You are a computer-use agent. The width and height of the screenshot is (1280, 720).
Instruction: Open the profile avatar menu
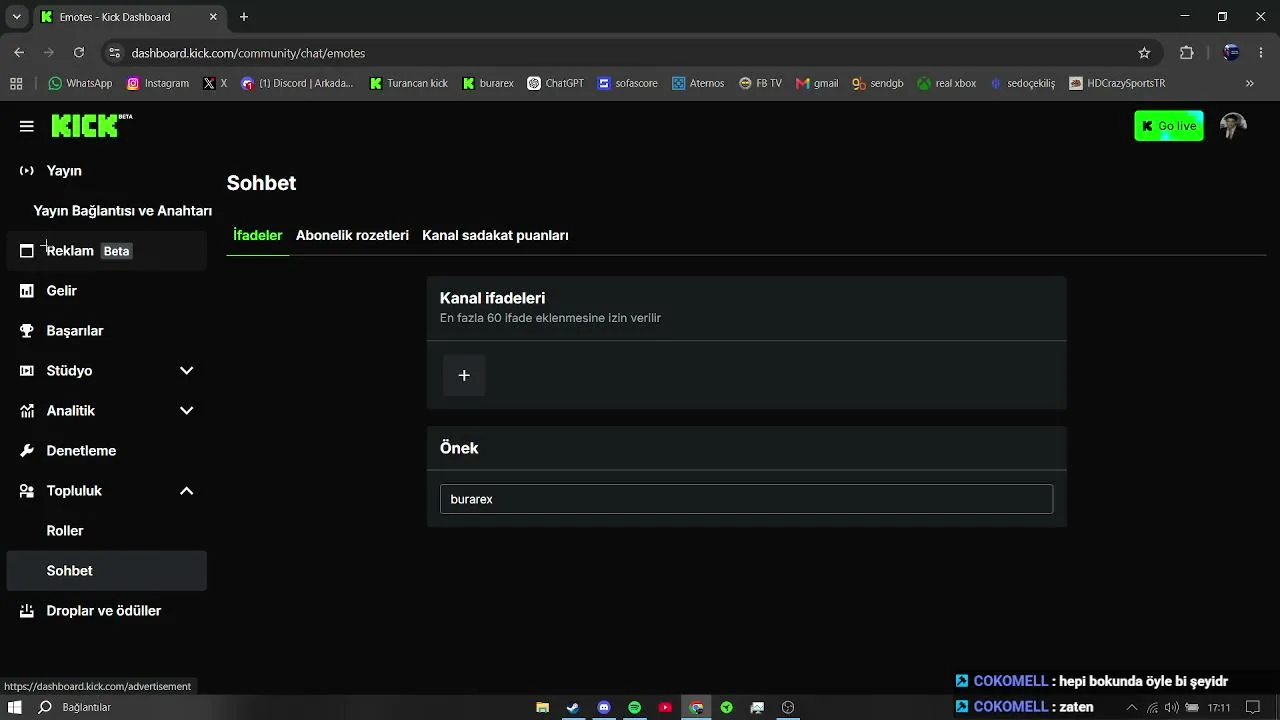(1233, 126)
